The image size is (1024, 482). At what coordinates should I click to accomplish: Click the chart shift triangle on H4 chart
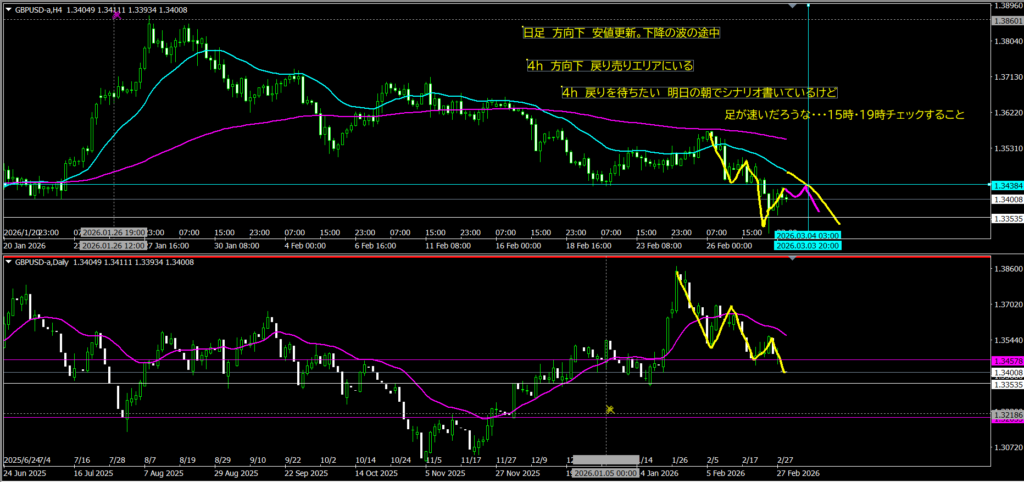(x=793, y=6)
